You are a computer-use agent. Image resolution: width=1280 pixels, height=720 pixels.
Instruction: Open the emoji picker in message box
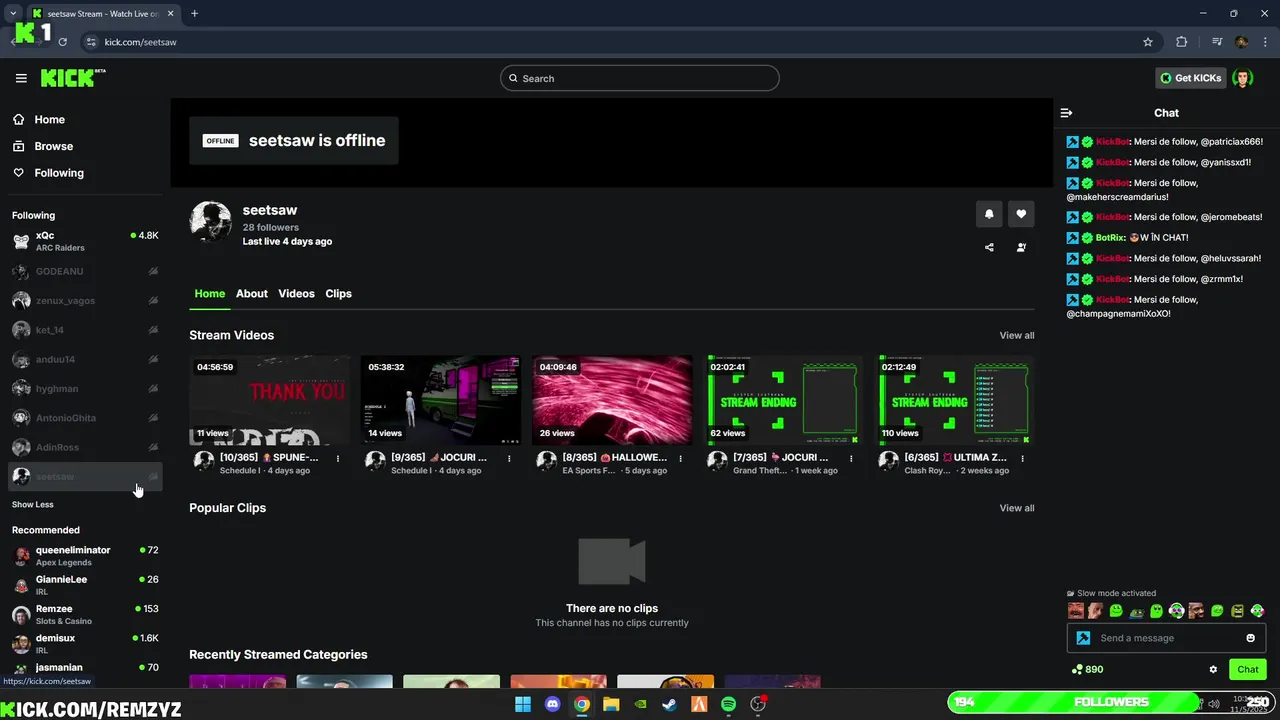[x=1250, y=638]
